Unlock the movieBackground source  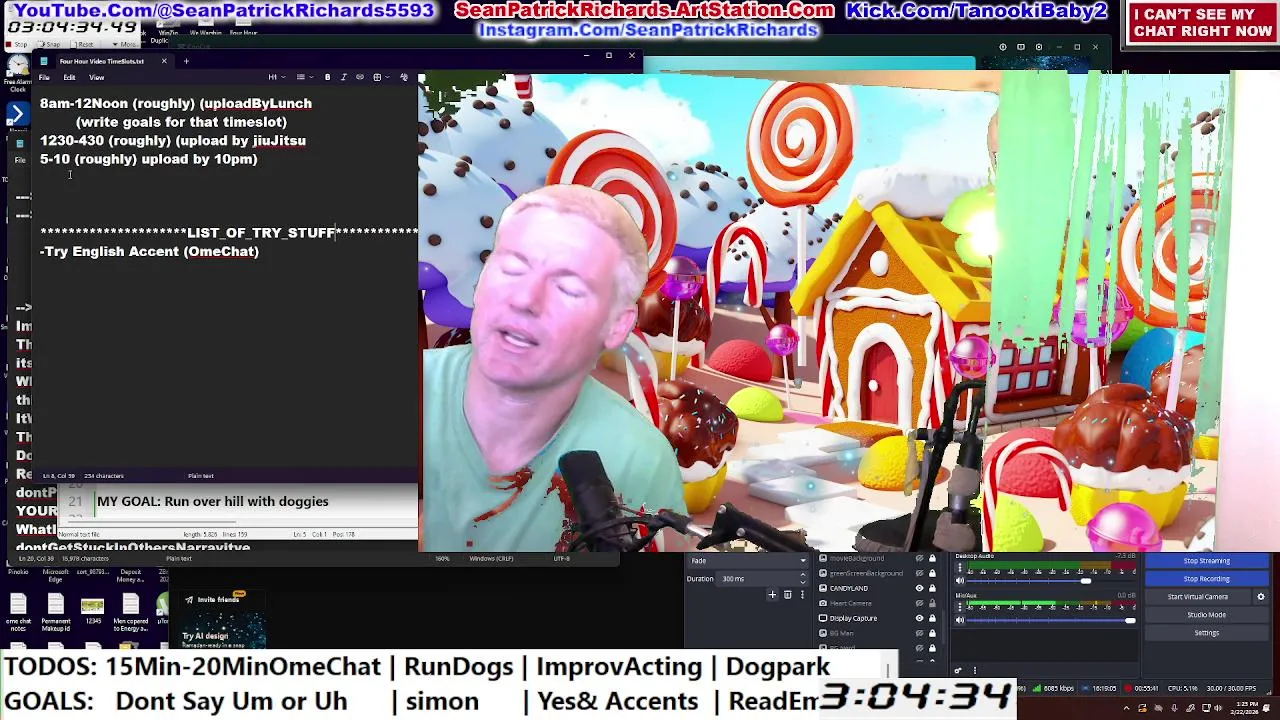[933, 558]
